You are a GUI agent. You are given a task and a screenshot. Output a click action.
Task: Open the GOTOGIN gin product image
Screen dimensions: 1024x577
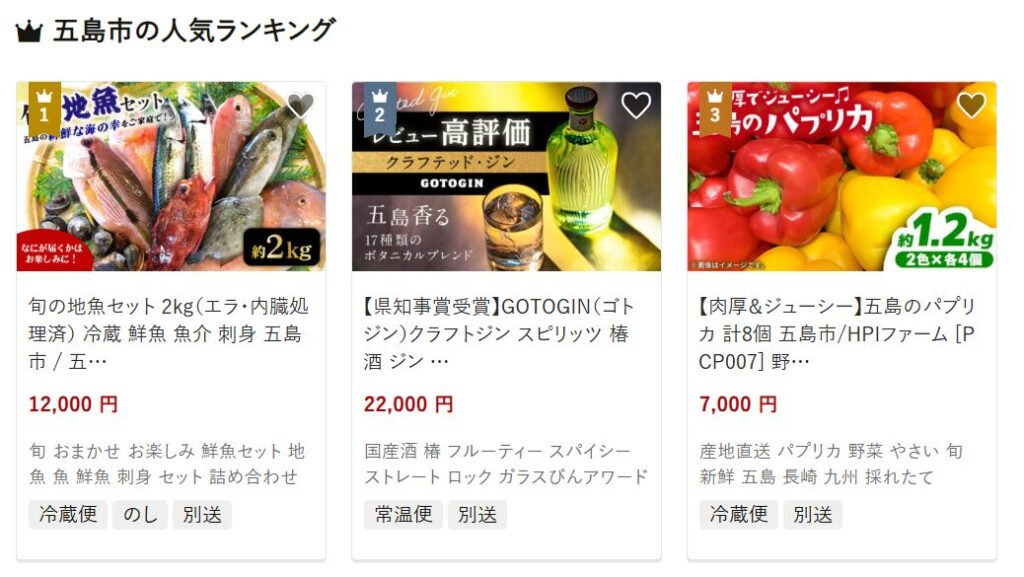[506, 176]
